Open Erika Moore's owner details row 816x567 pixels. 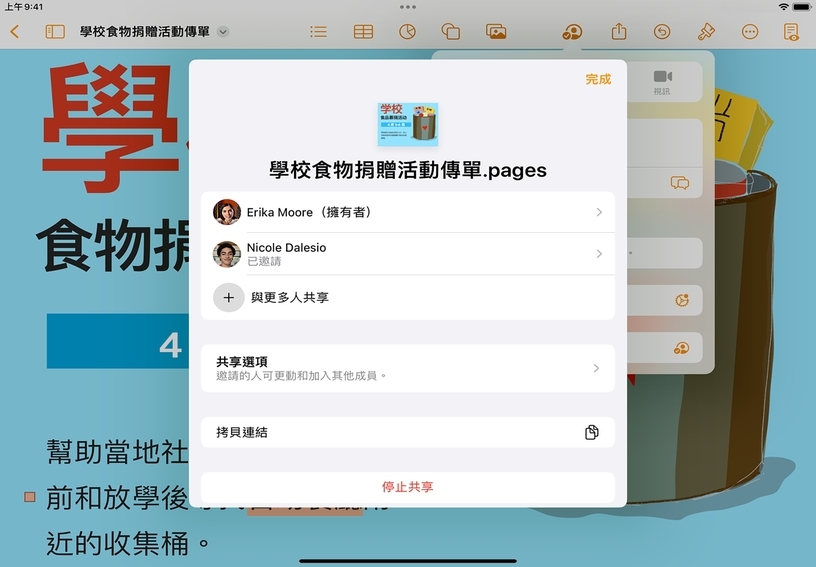click(x=408, y=212)
